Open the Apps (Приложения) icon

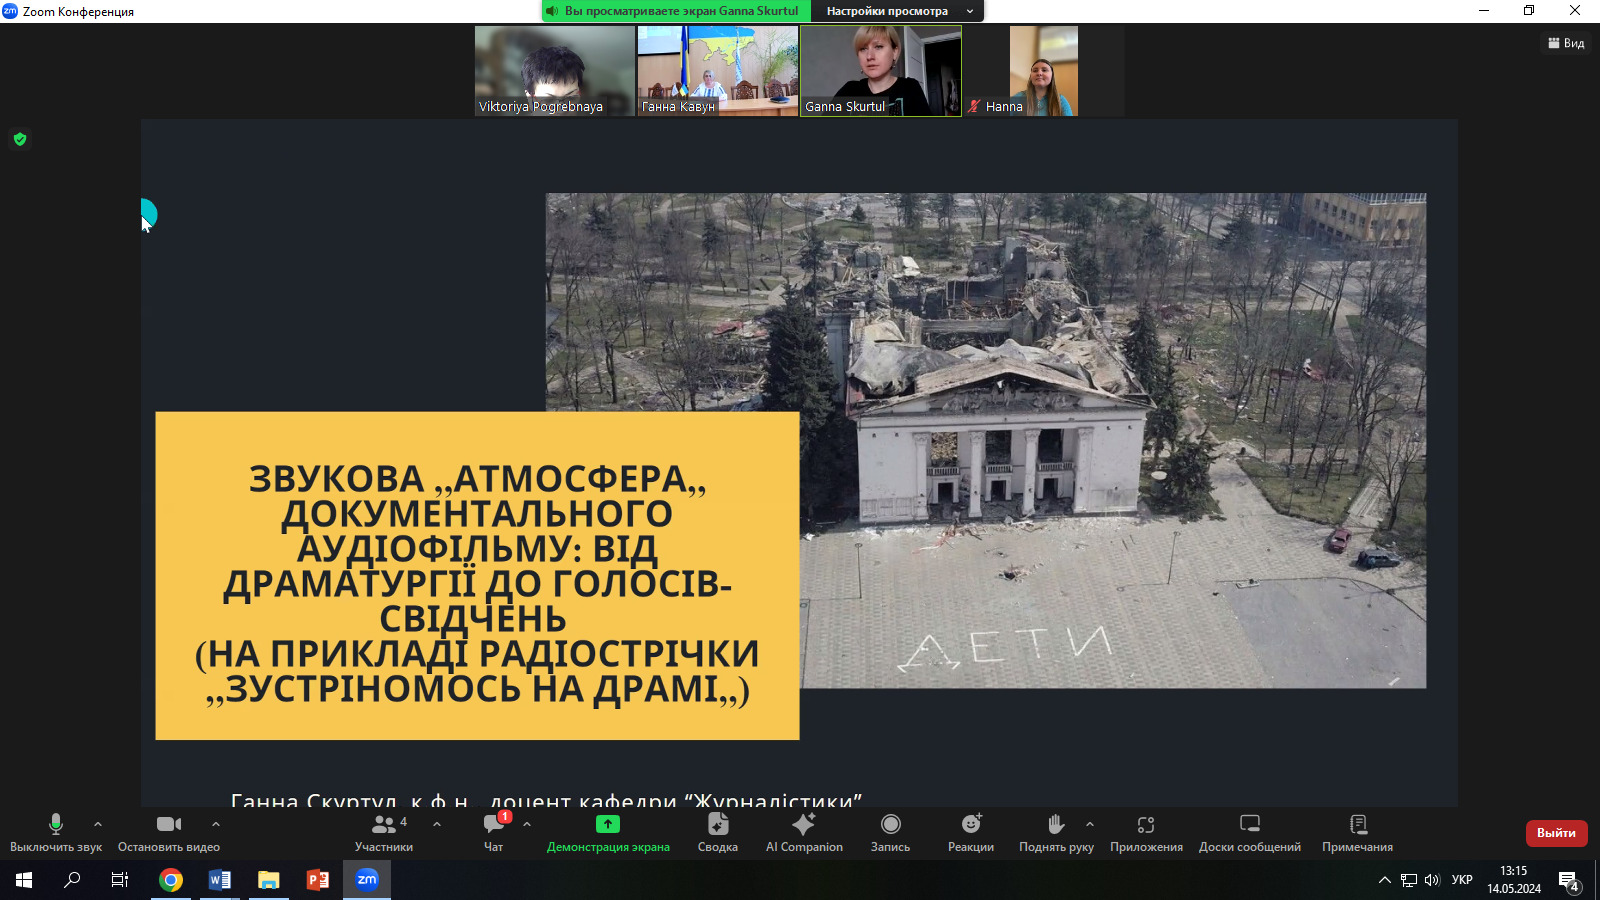point(1146,825)
